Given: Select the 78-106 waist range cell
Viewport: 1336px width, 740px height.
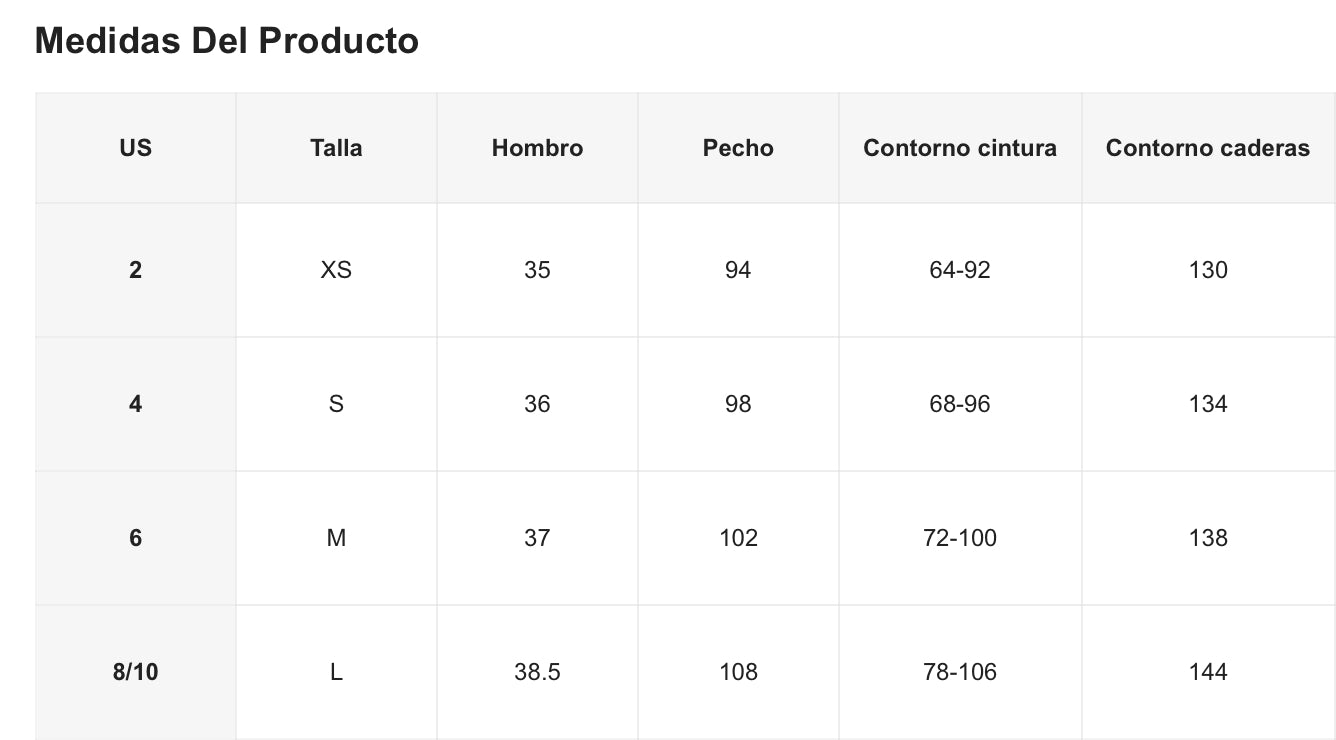Looking at the screenshot, I should [960, 672].
